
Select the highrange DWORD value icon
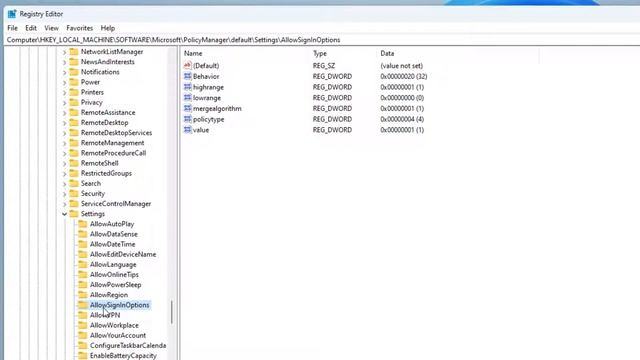tap(187, 87)
